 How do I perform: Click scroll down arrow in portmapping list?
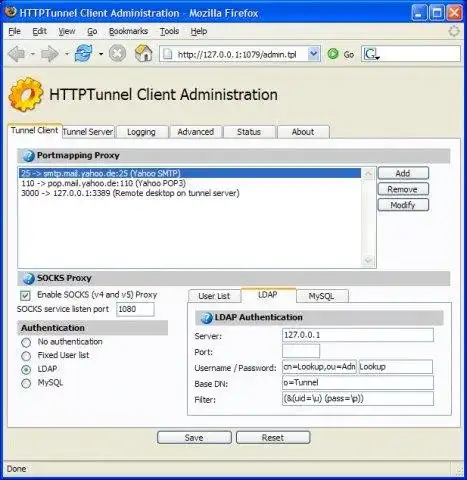point(369,260)
